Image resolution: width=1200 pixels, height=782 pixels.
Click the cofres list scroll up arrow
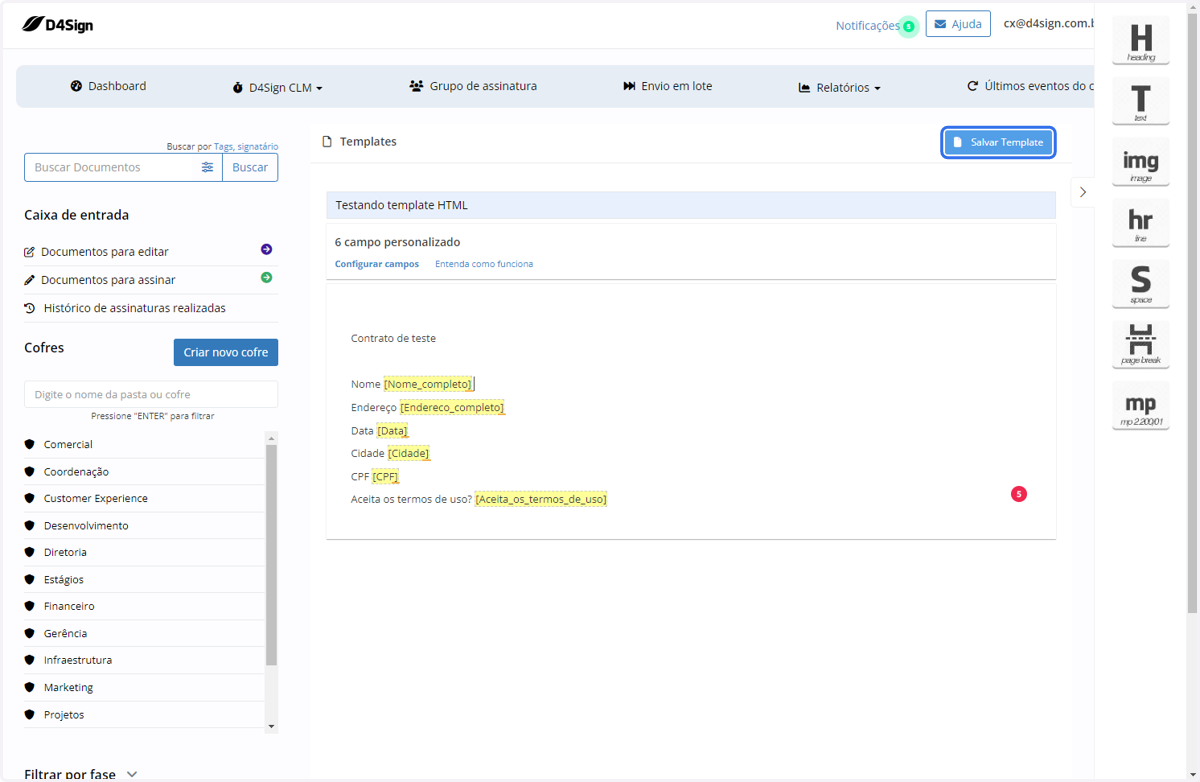coord(271,438)
